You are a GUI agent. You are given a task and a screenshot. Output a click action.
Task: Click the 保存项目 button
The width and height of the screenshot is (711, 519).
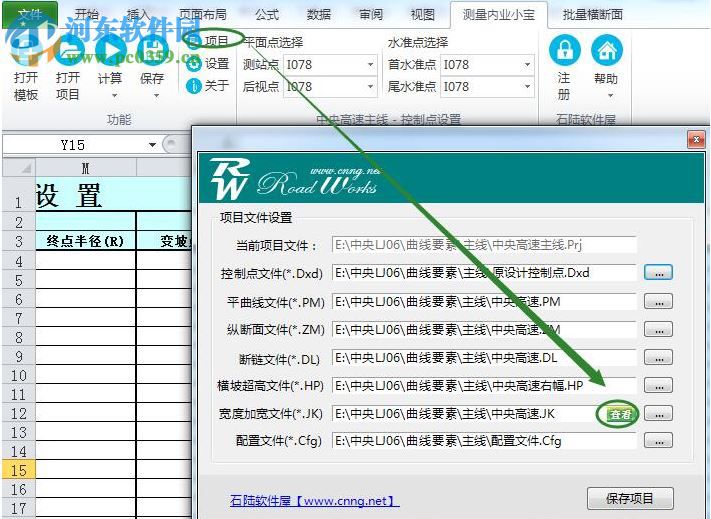(630, 499)
